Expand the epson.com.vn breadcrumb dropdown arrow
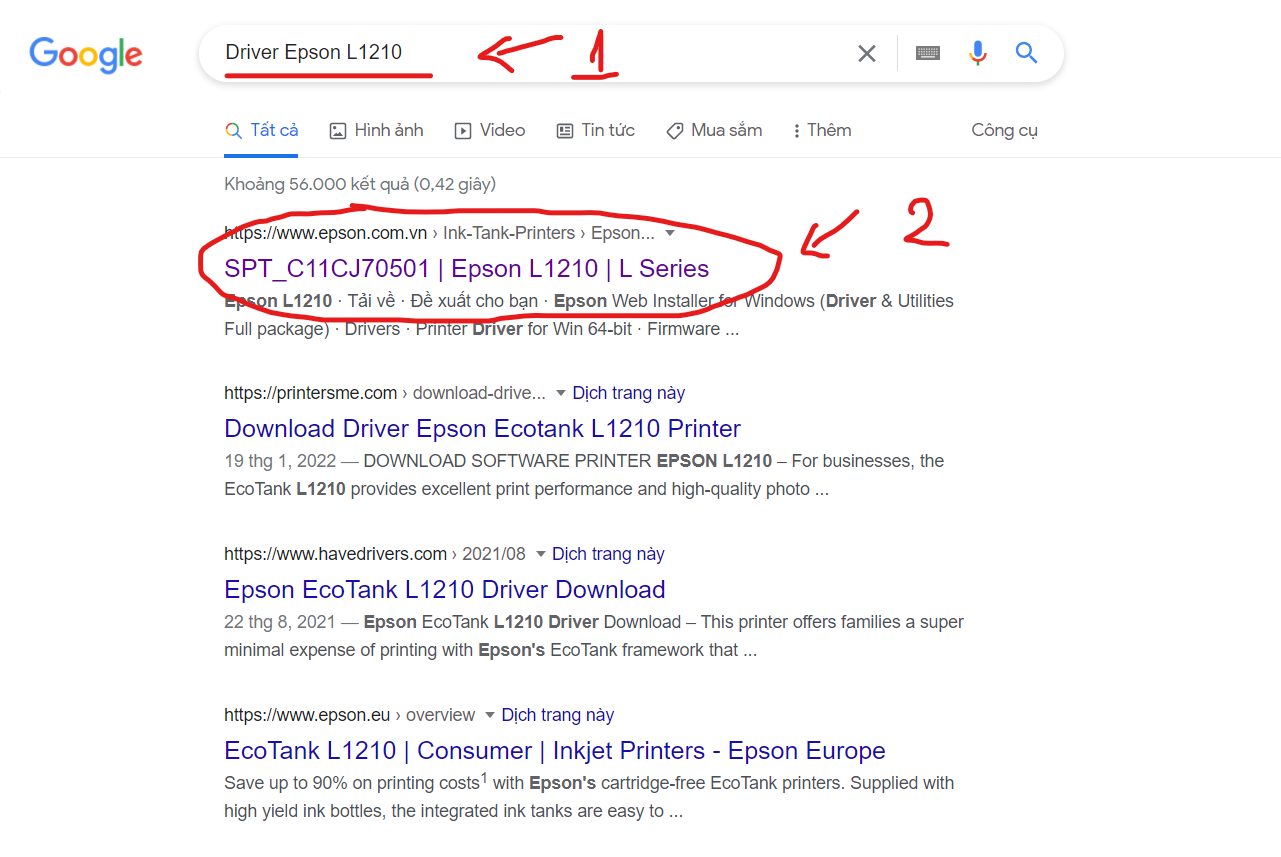This screenshot has height=857, width=1281. tap(669, 232)
